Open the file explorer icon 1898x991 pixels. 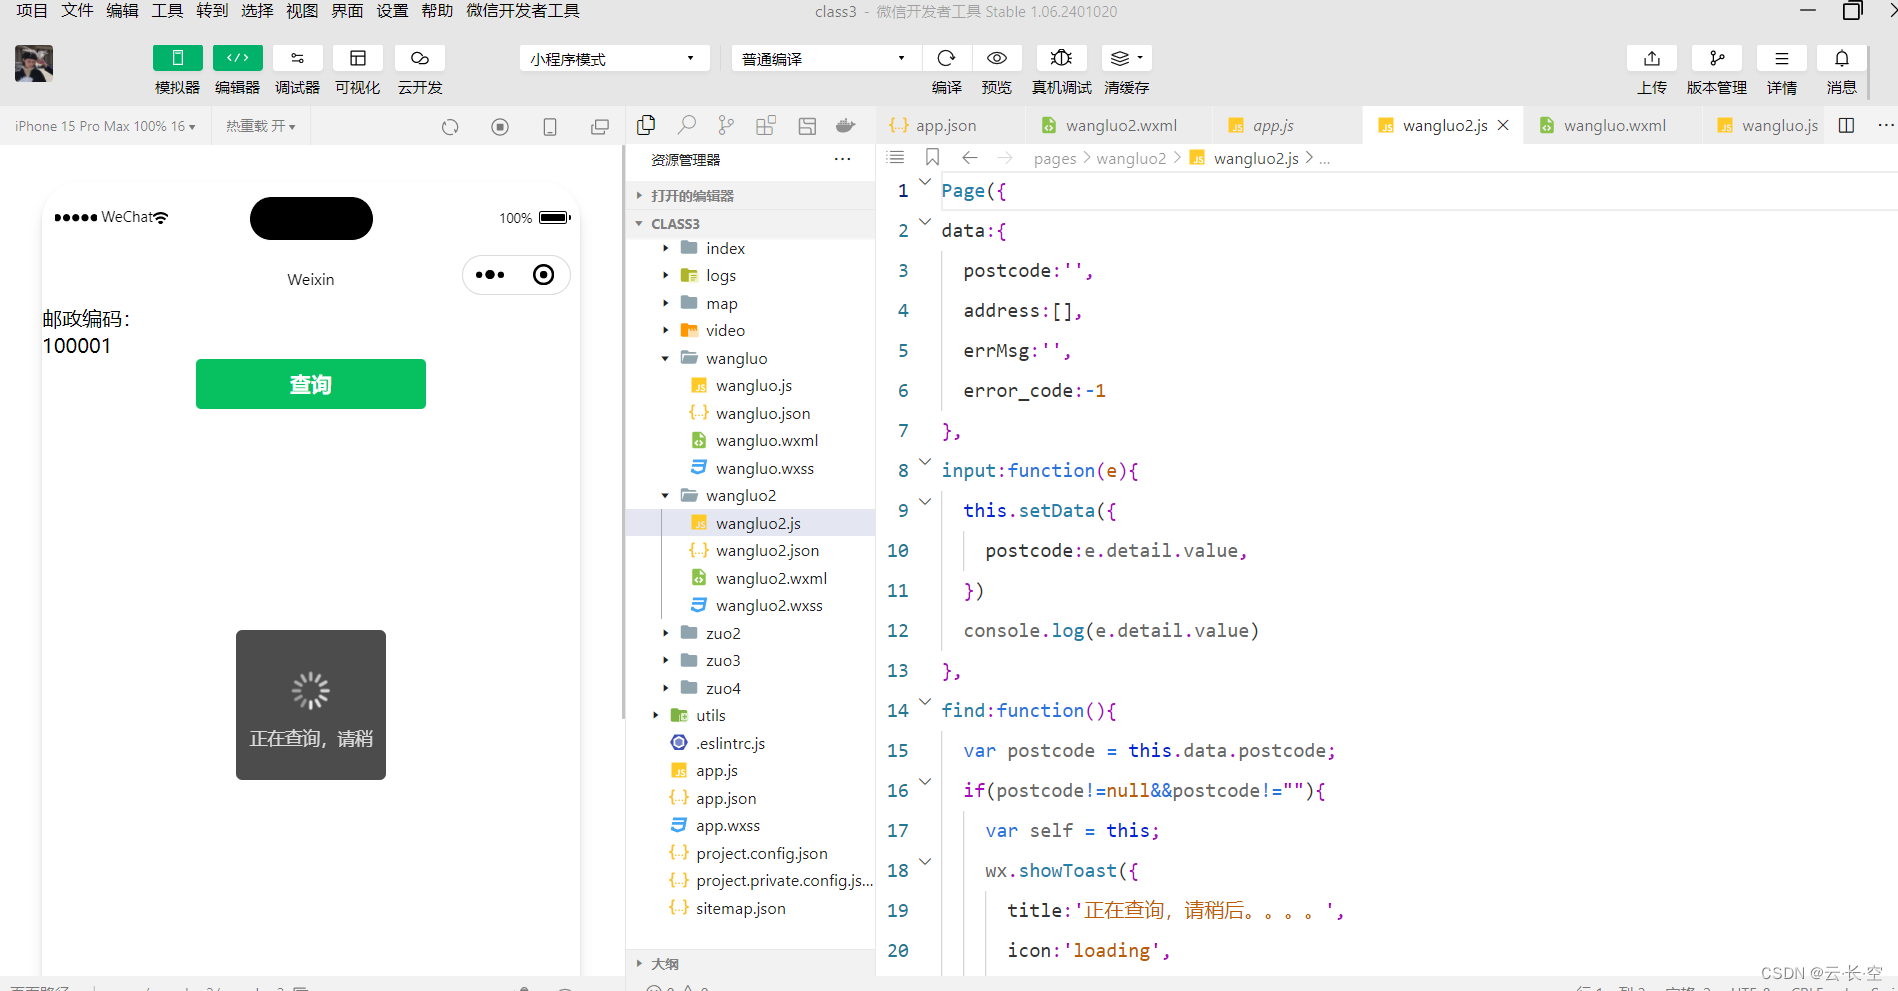point(646,125)
